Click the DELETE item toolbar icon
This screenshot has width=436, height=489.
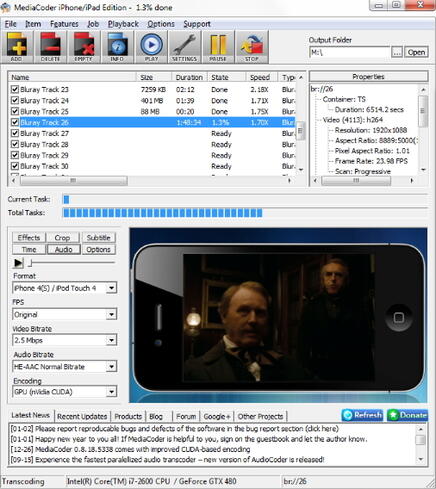[50, 47]
